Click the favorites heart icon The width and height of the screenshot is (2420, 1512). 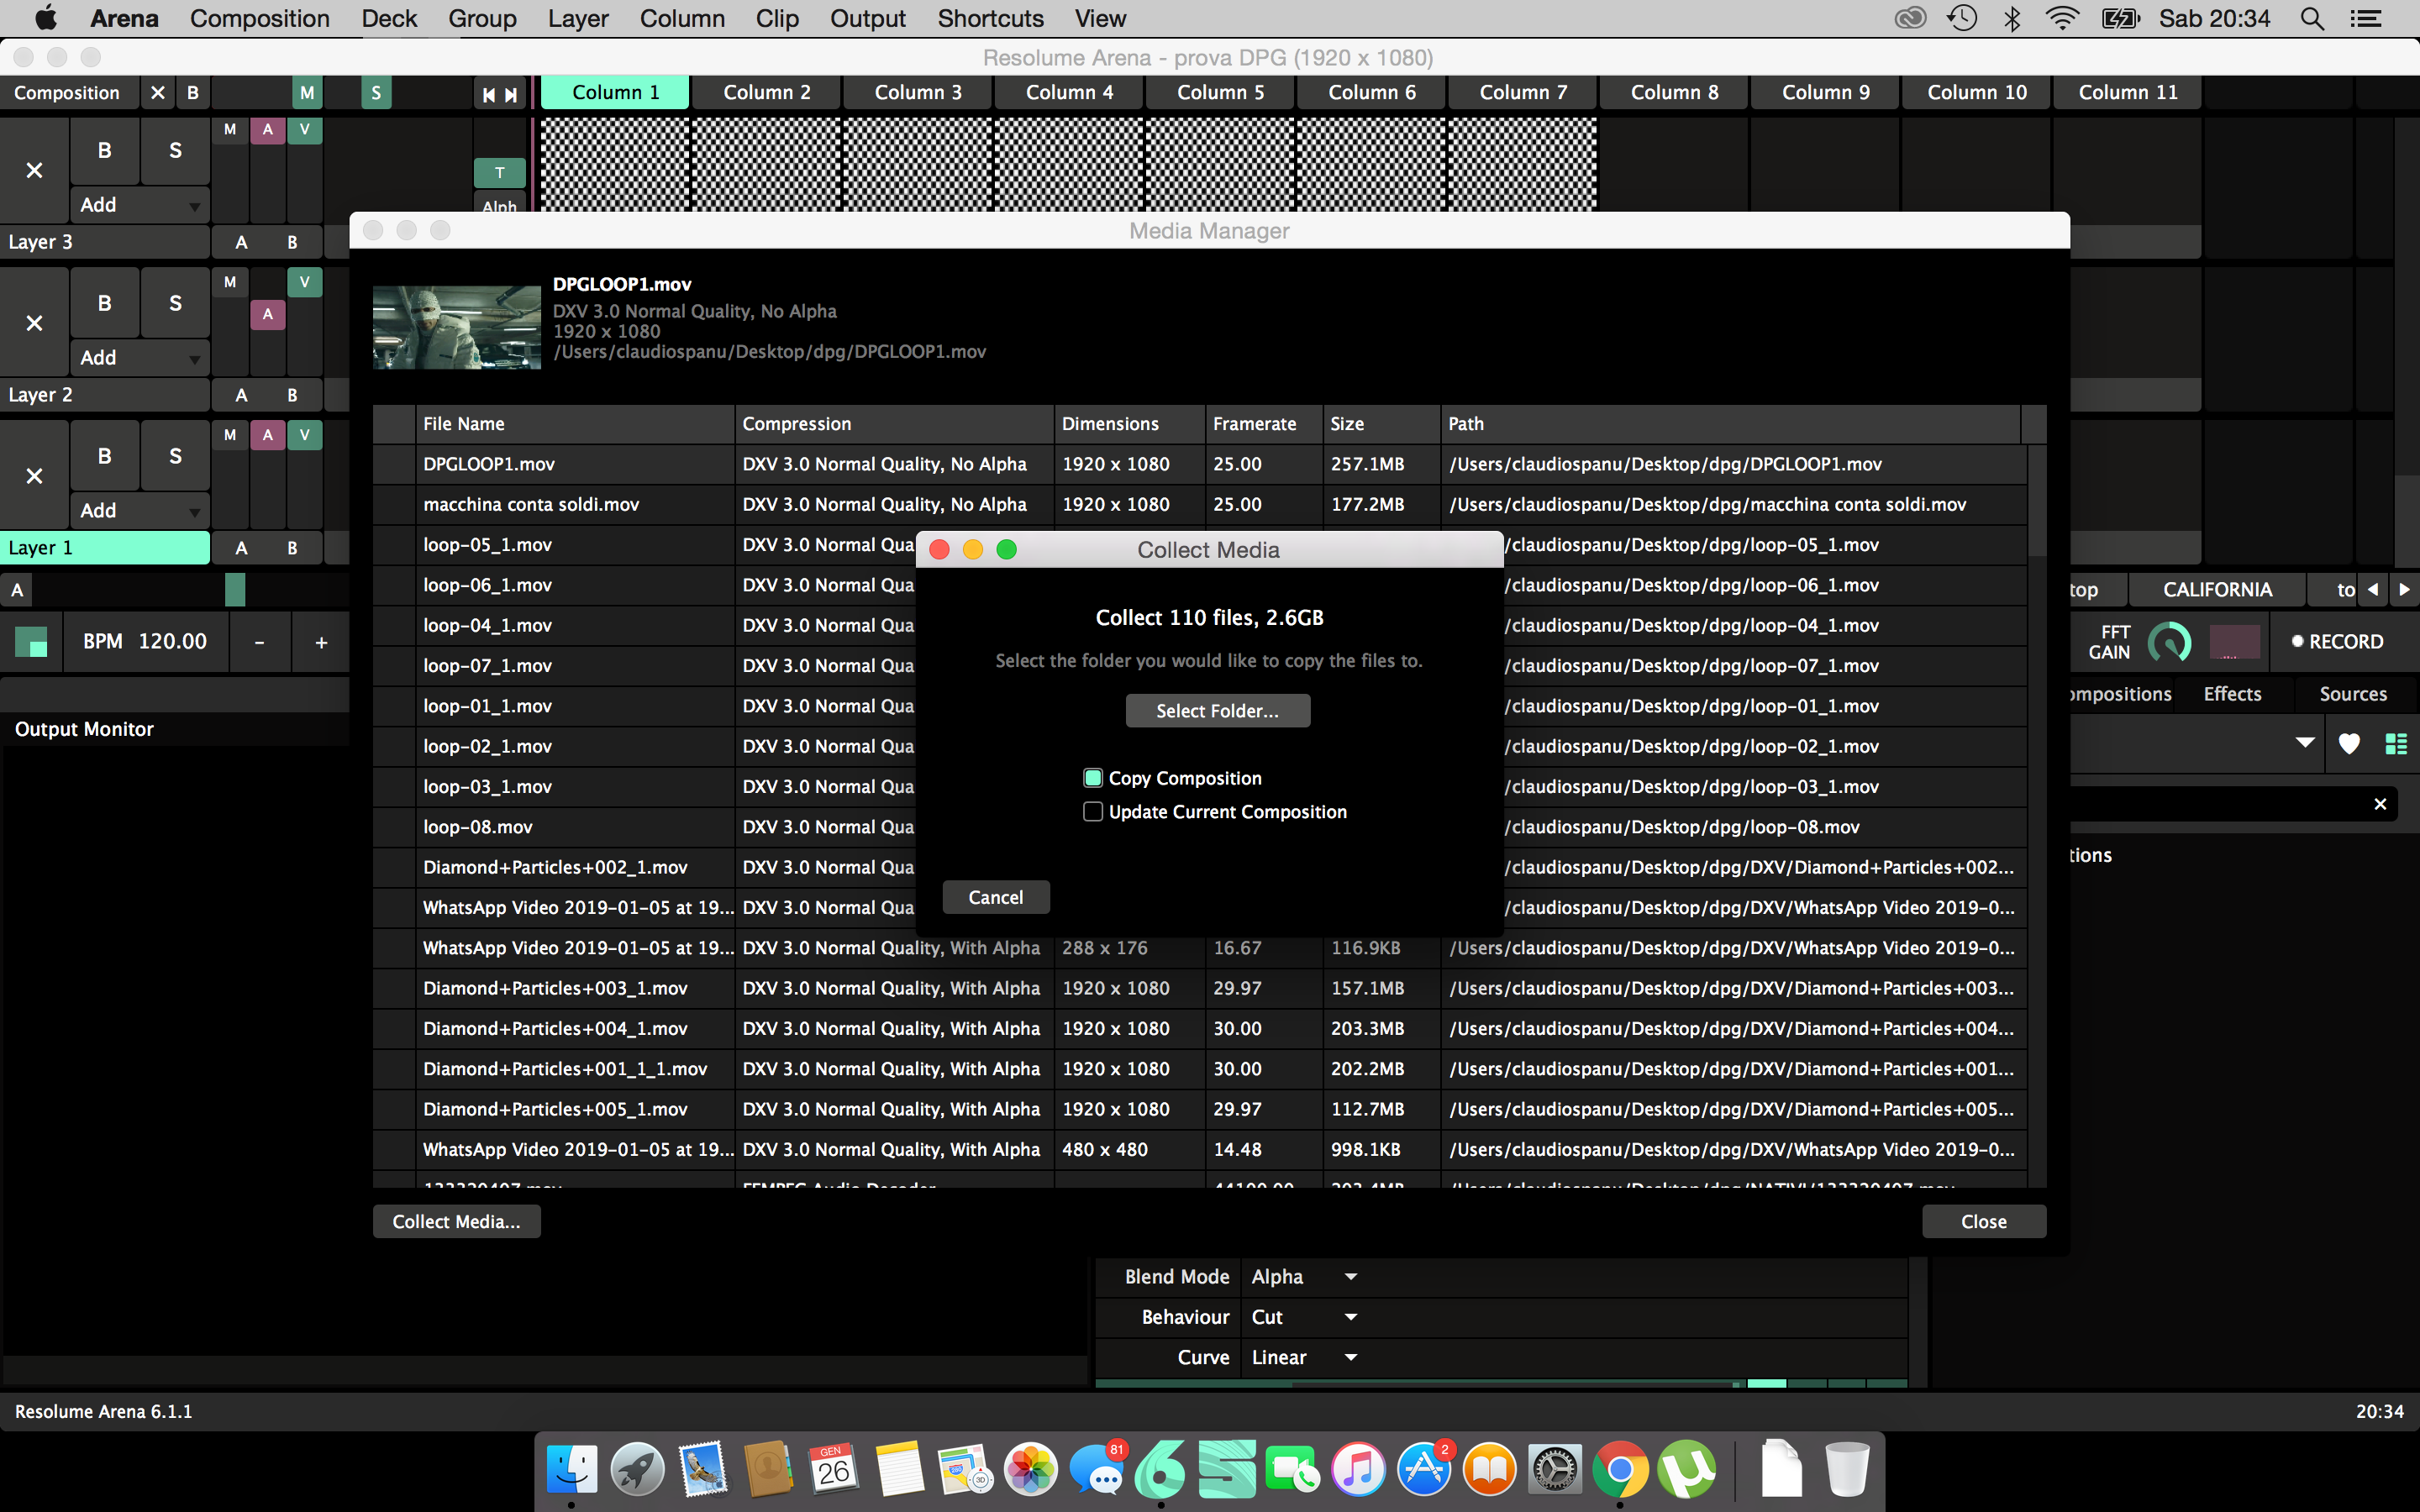pos(2349,743)
